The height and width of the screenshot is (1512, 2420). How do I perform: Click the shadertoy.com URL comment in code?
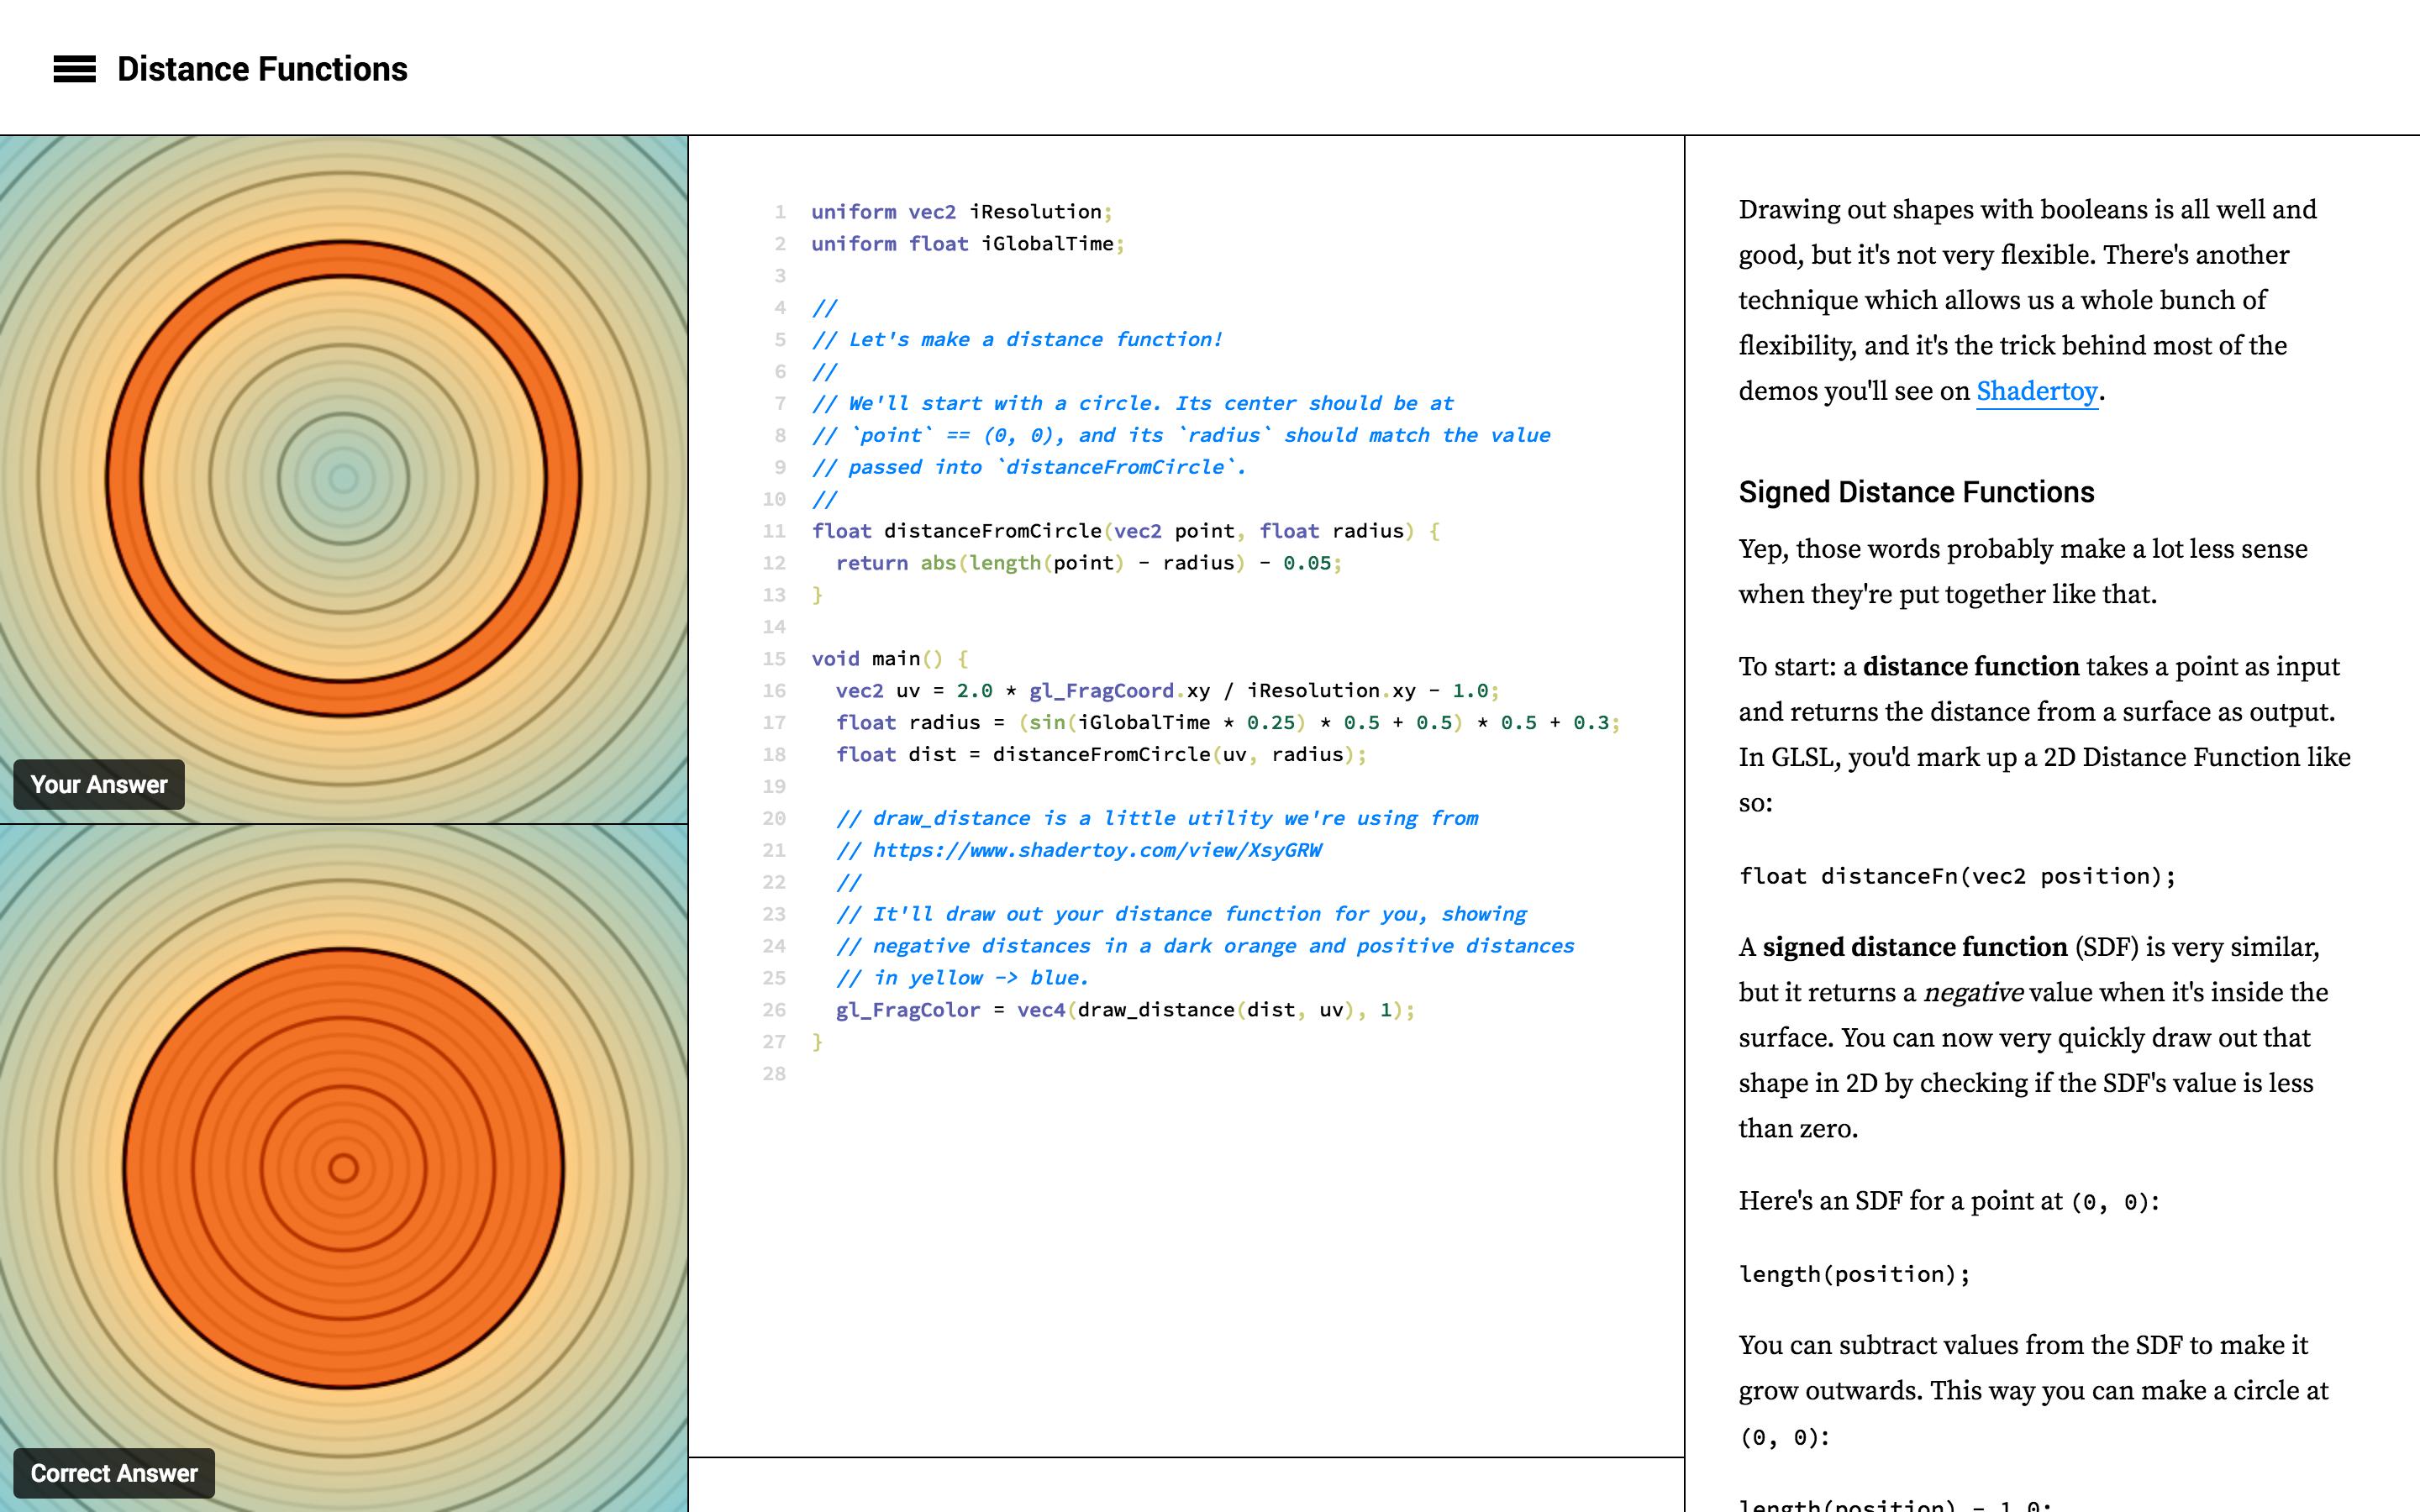pyautogui.click(x=1096, y=850)
